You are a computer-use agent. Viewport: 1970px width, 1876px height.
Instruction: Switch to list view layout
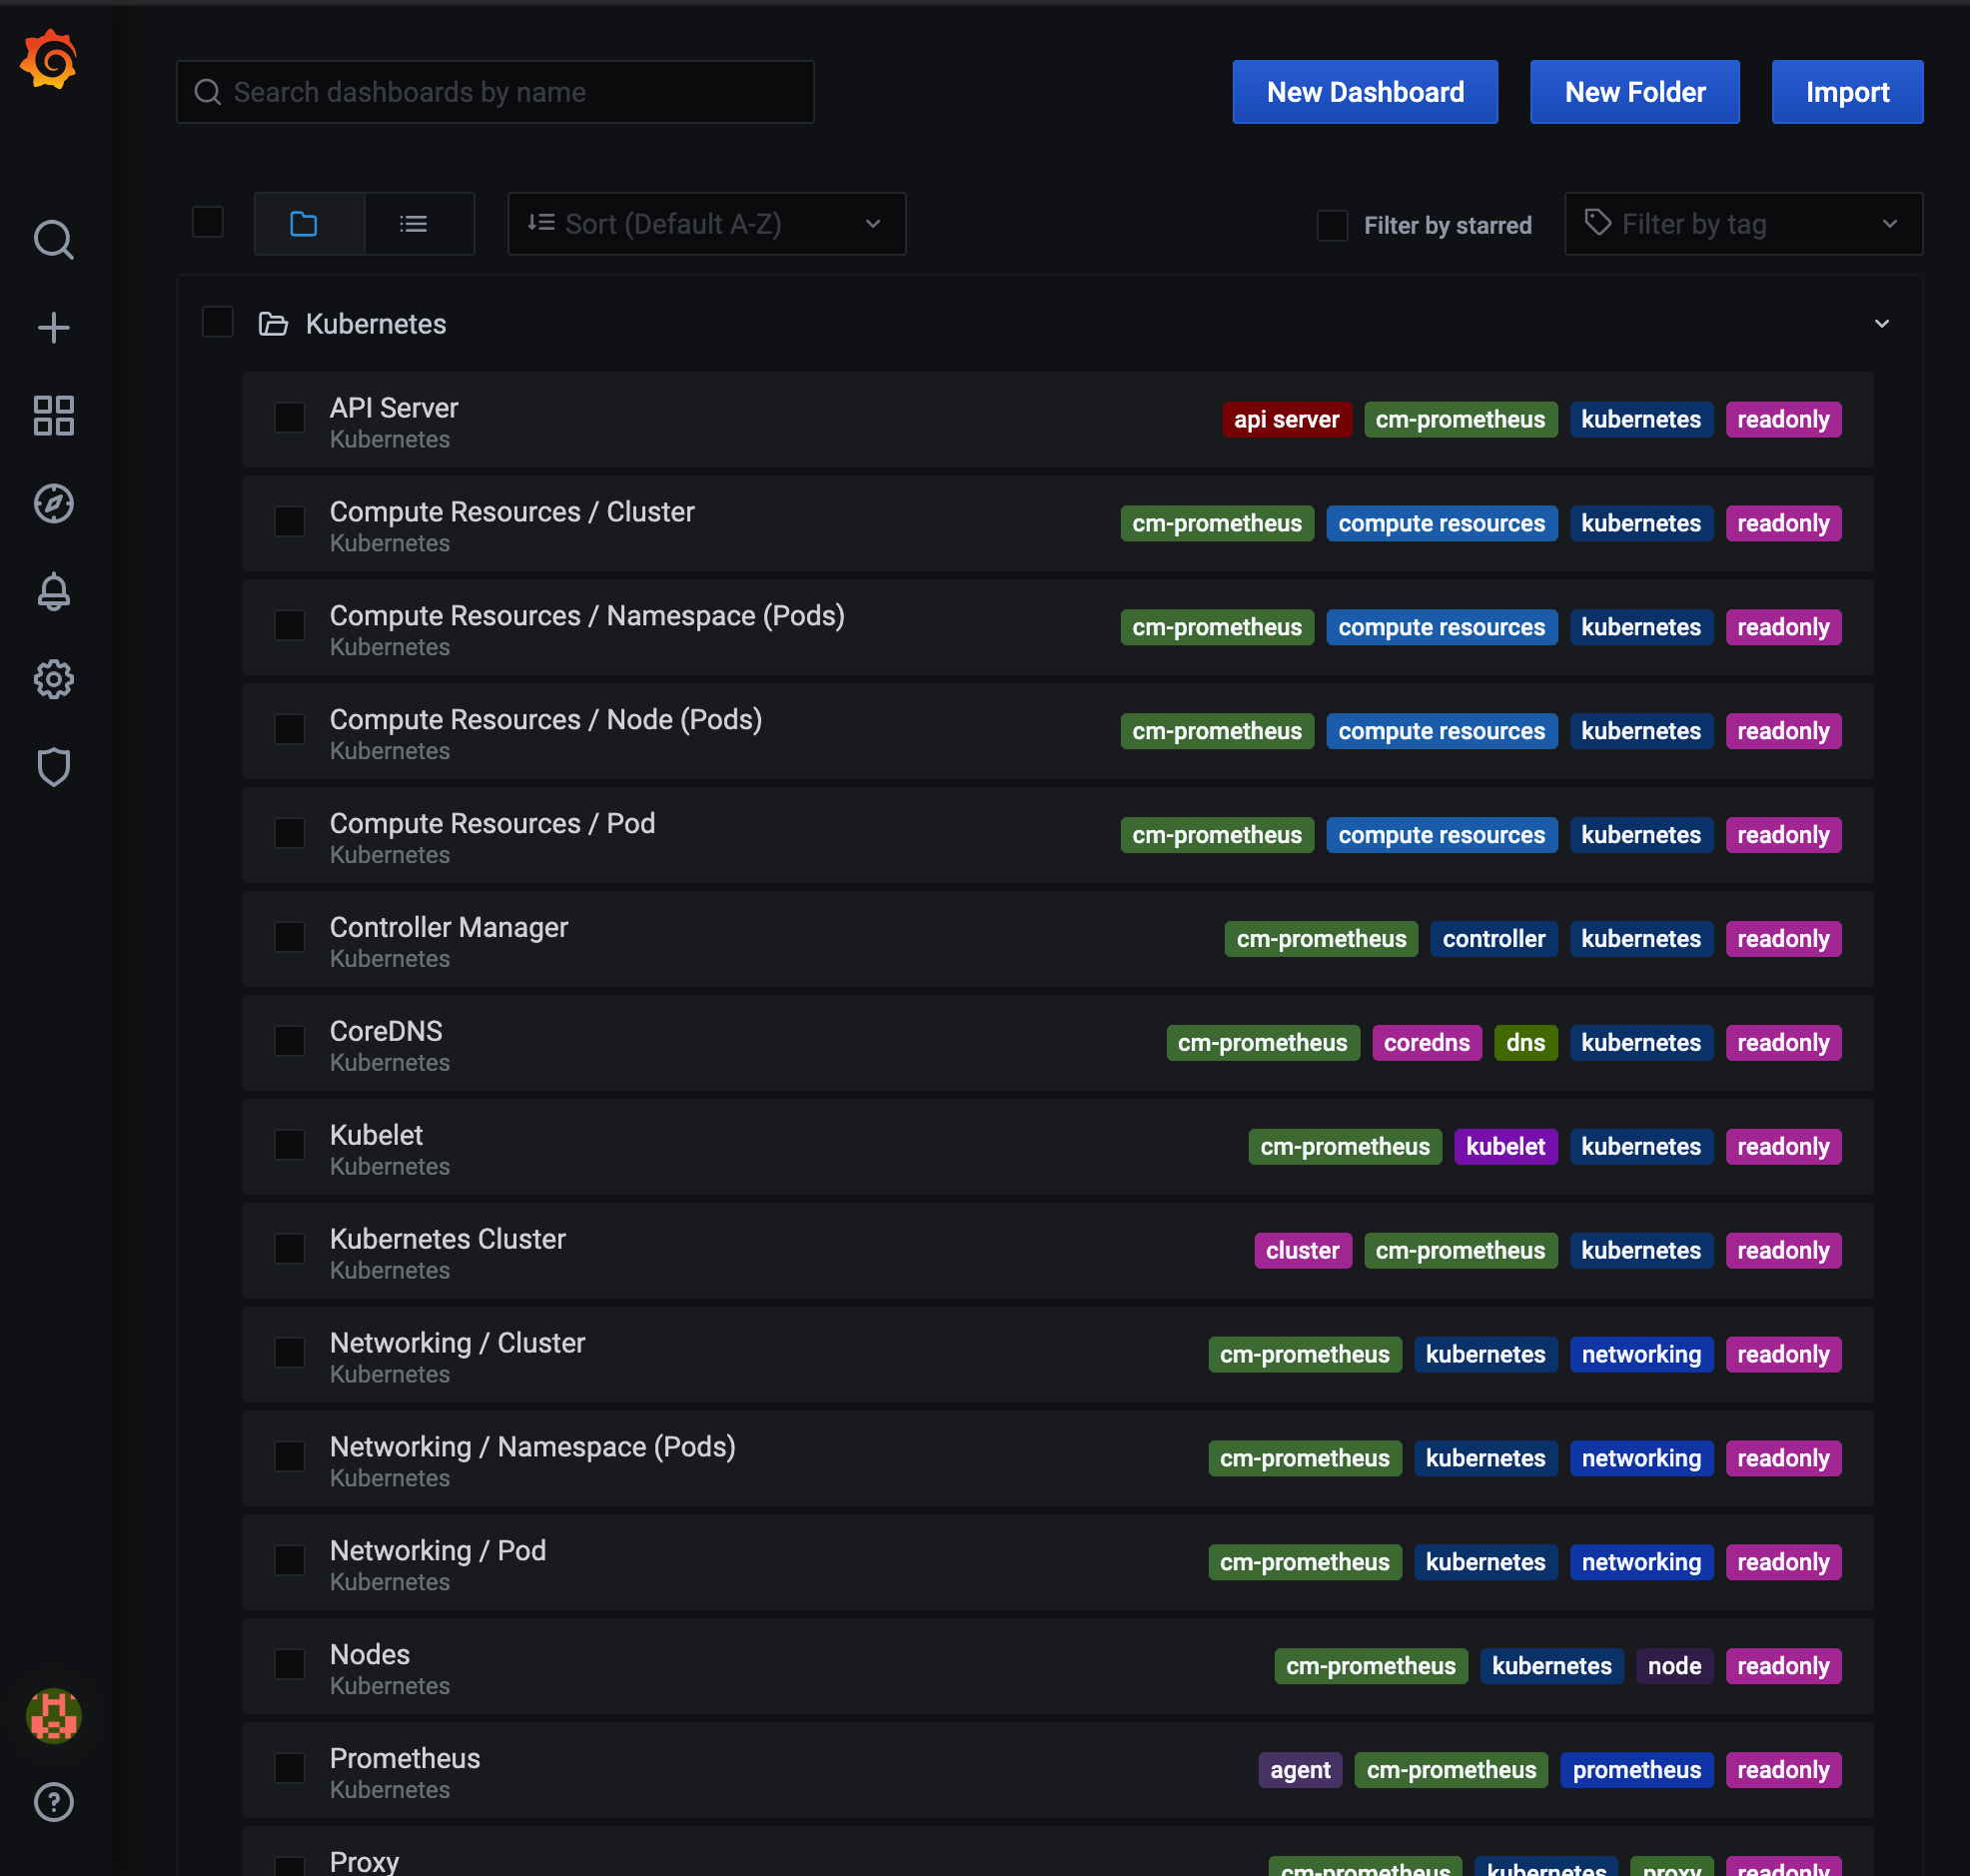point(419,224)
